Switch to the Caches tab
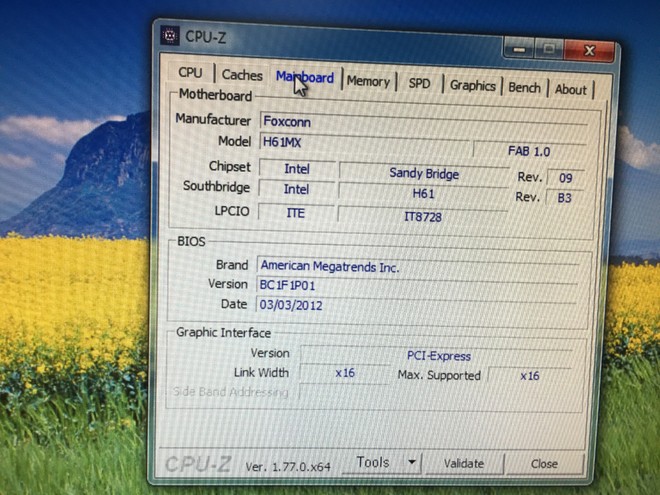660x495 pixels. point(242,75)
